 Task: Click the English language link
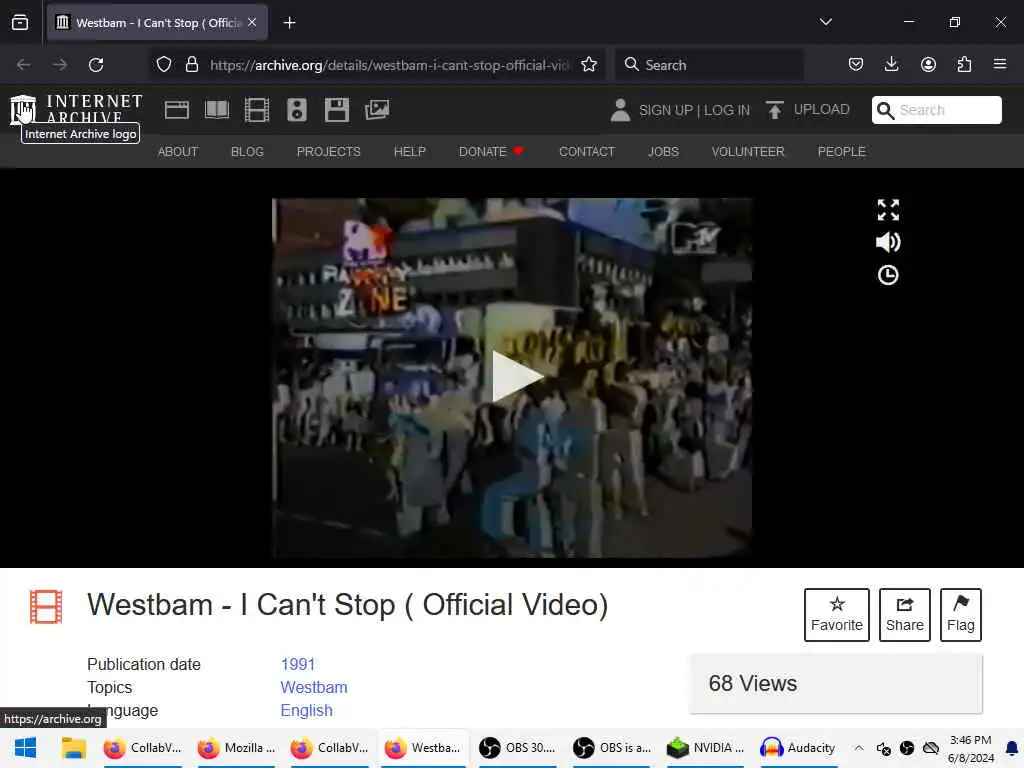pos(306,710)
